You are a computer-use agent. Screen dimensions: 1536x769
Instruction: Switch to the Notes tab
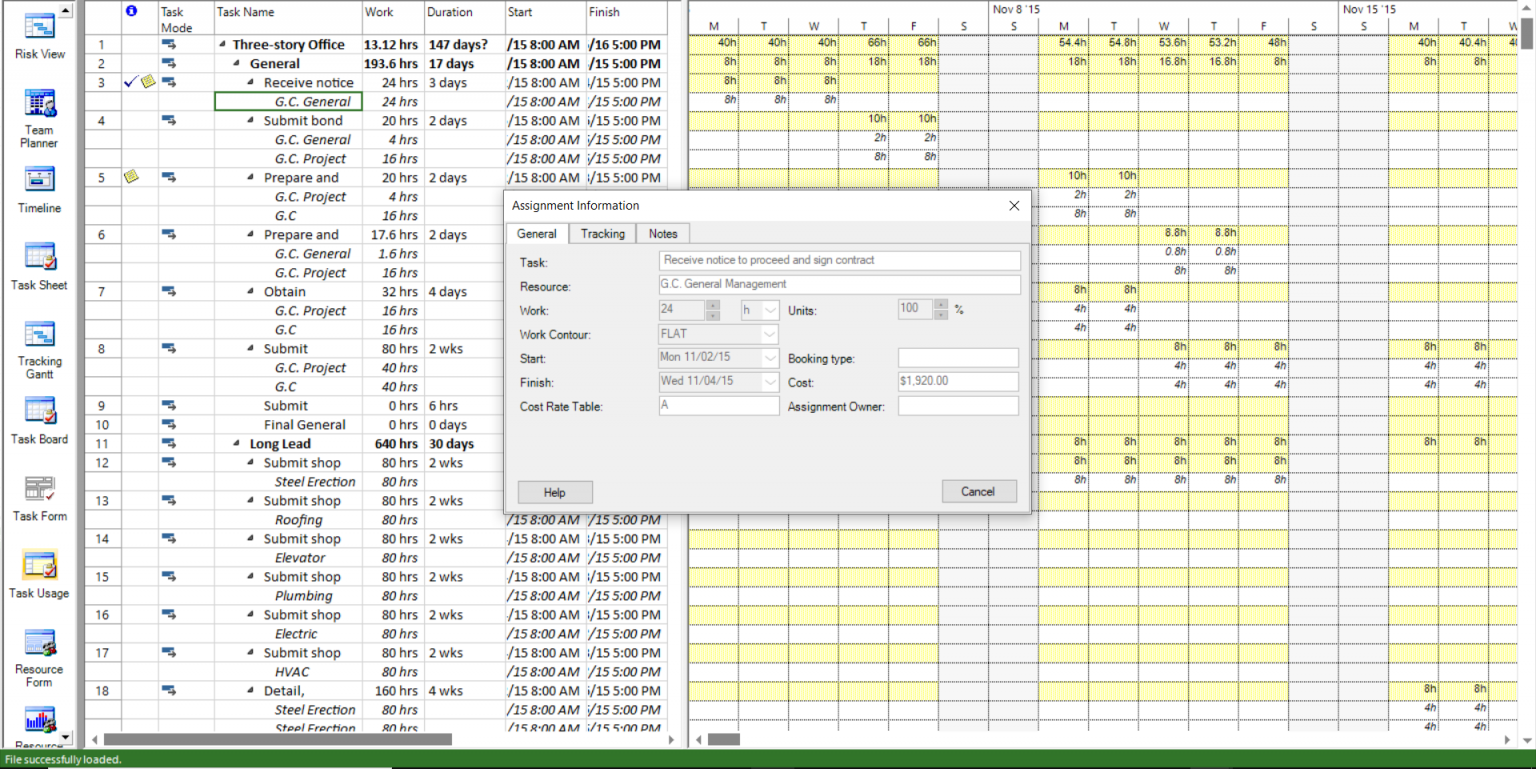point(663,233)
